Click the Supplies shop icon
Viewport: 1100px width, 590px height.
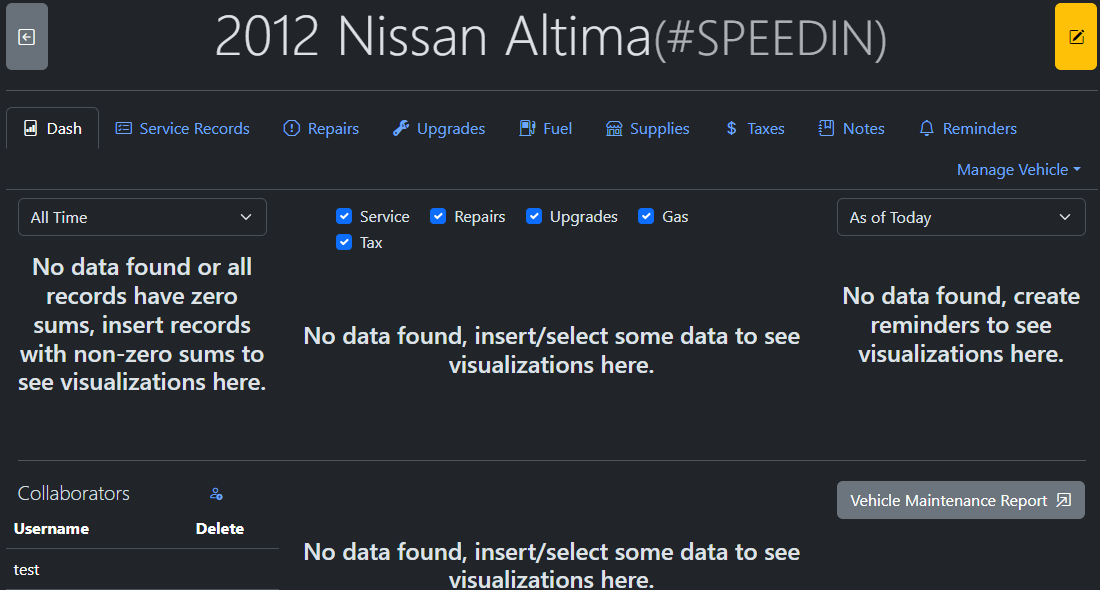pos(614,128)
